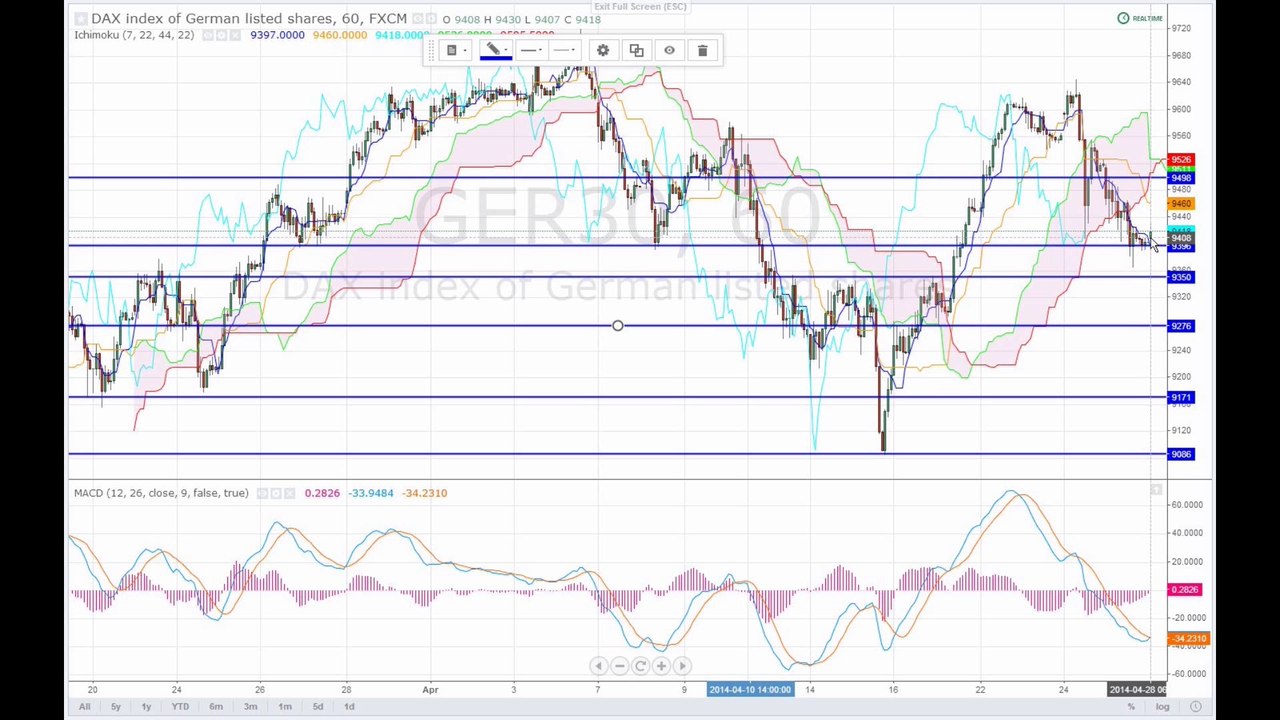Open MACD indicator format settings
Screen dimensions: 1280x720
coord(277,493)
